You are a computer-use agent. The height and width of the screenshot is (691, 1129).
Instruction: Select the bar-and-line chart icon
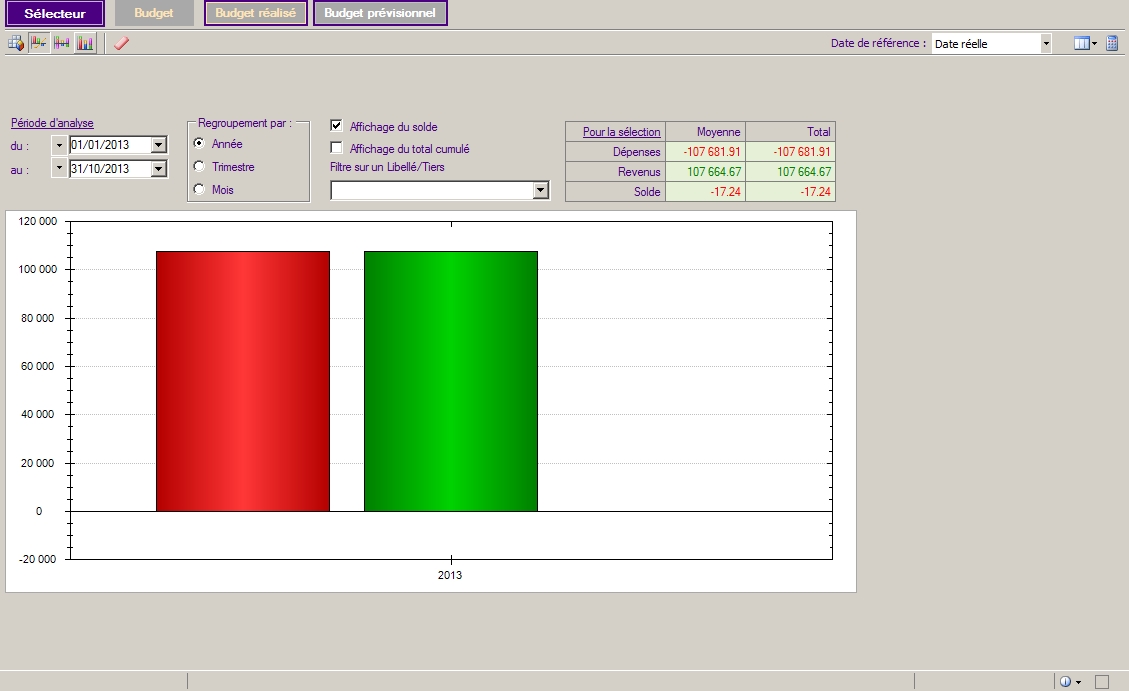(39, 43)
